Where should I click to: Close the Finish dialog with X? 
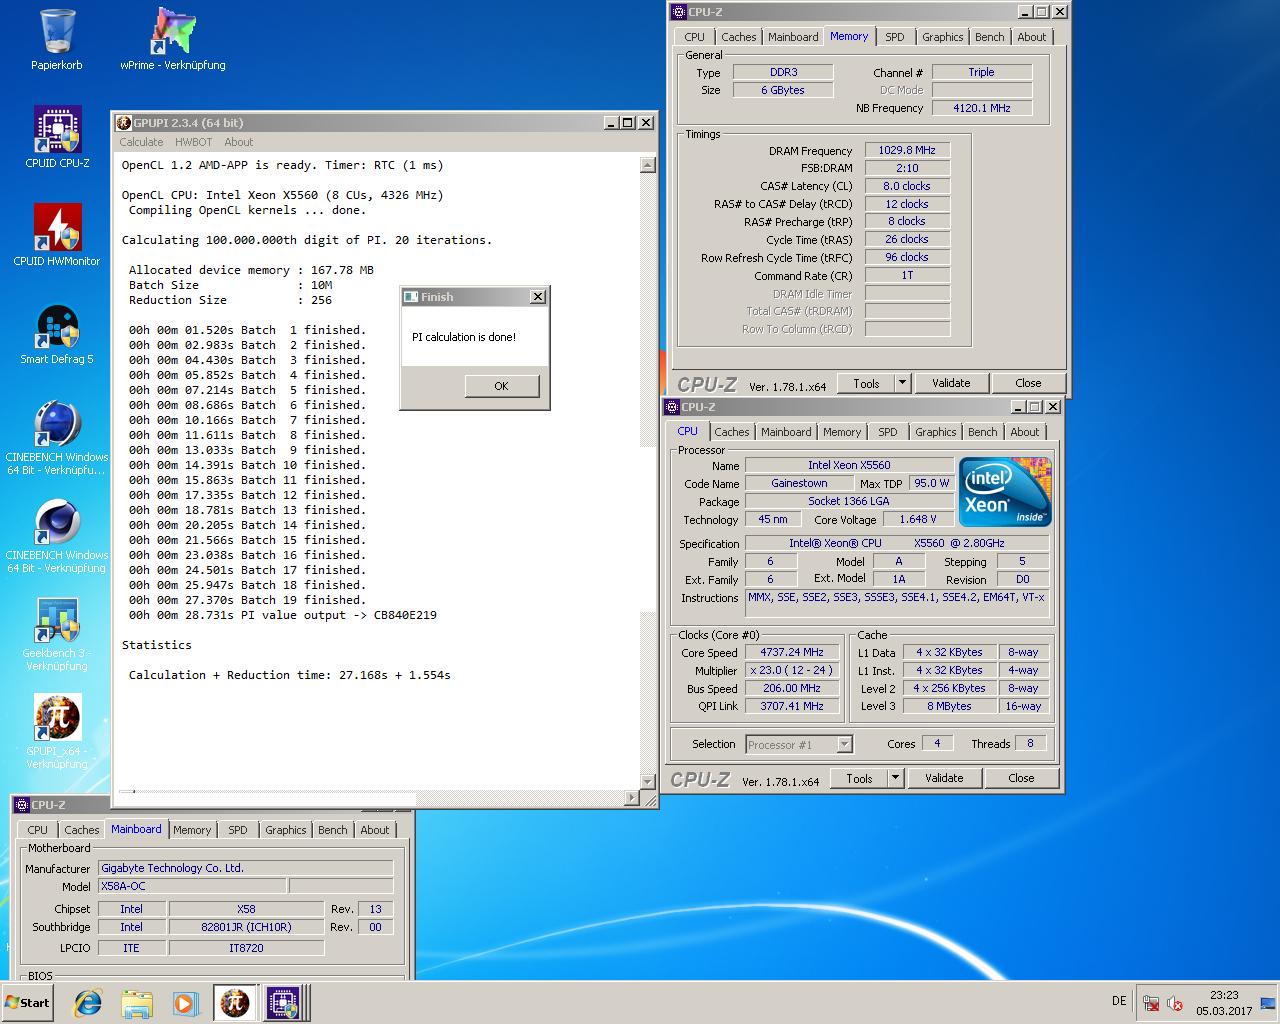point(537,297)
